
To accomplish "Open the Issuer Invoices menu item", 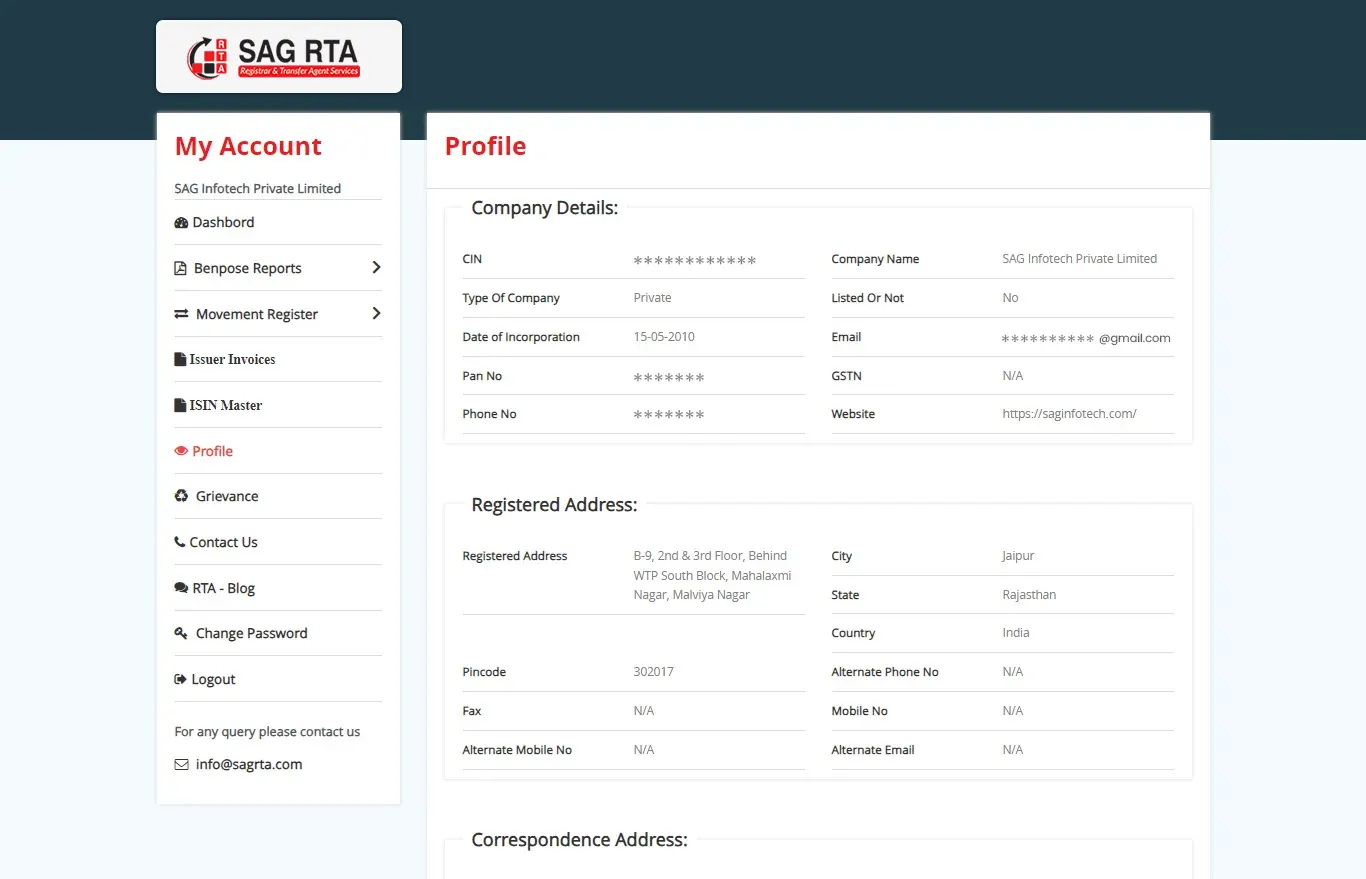I will pyautogui.click(x=232, y=359).
